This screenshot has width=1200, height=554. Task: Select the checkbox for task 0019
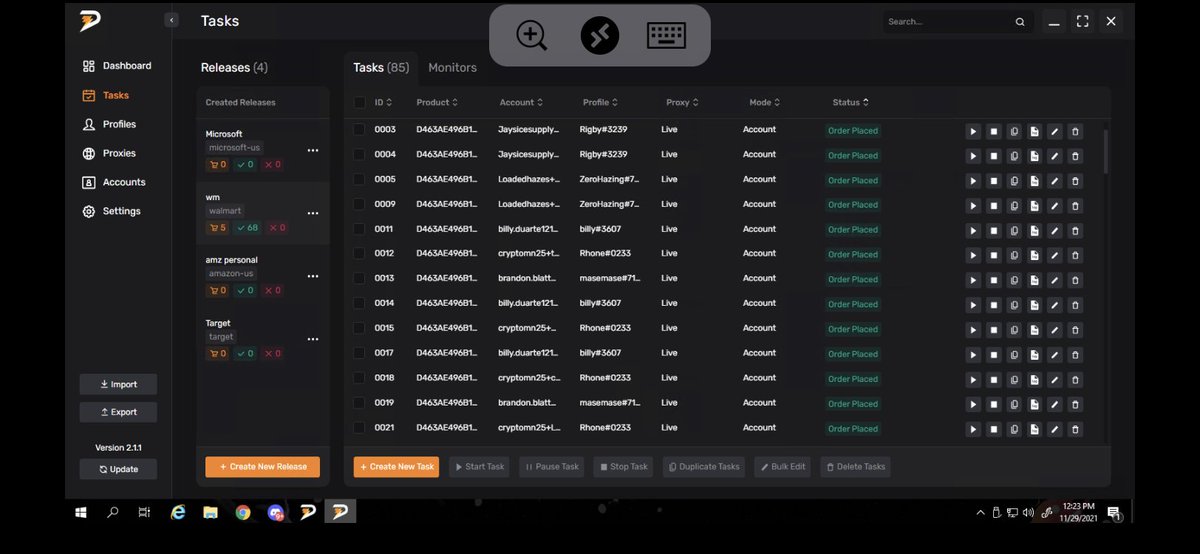point(360,403)
